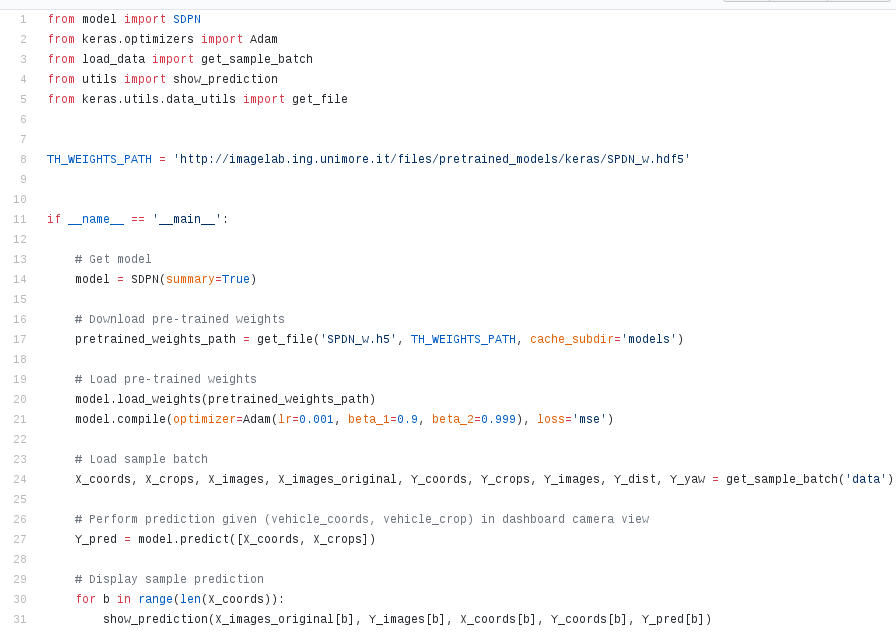Click the "range" keyword on line 30
The height and width of the screenshot is (632, 896).
click(155, 599)
